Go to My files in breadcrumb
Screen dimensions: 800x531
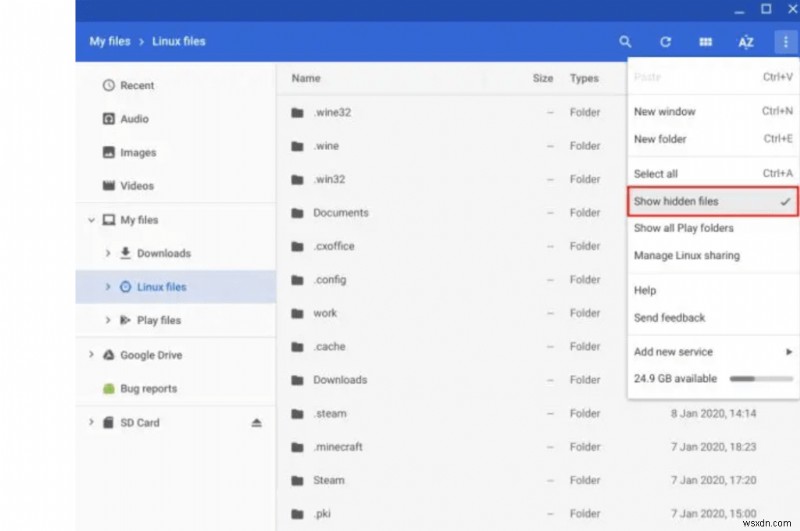click(110, 41)
